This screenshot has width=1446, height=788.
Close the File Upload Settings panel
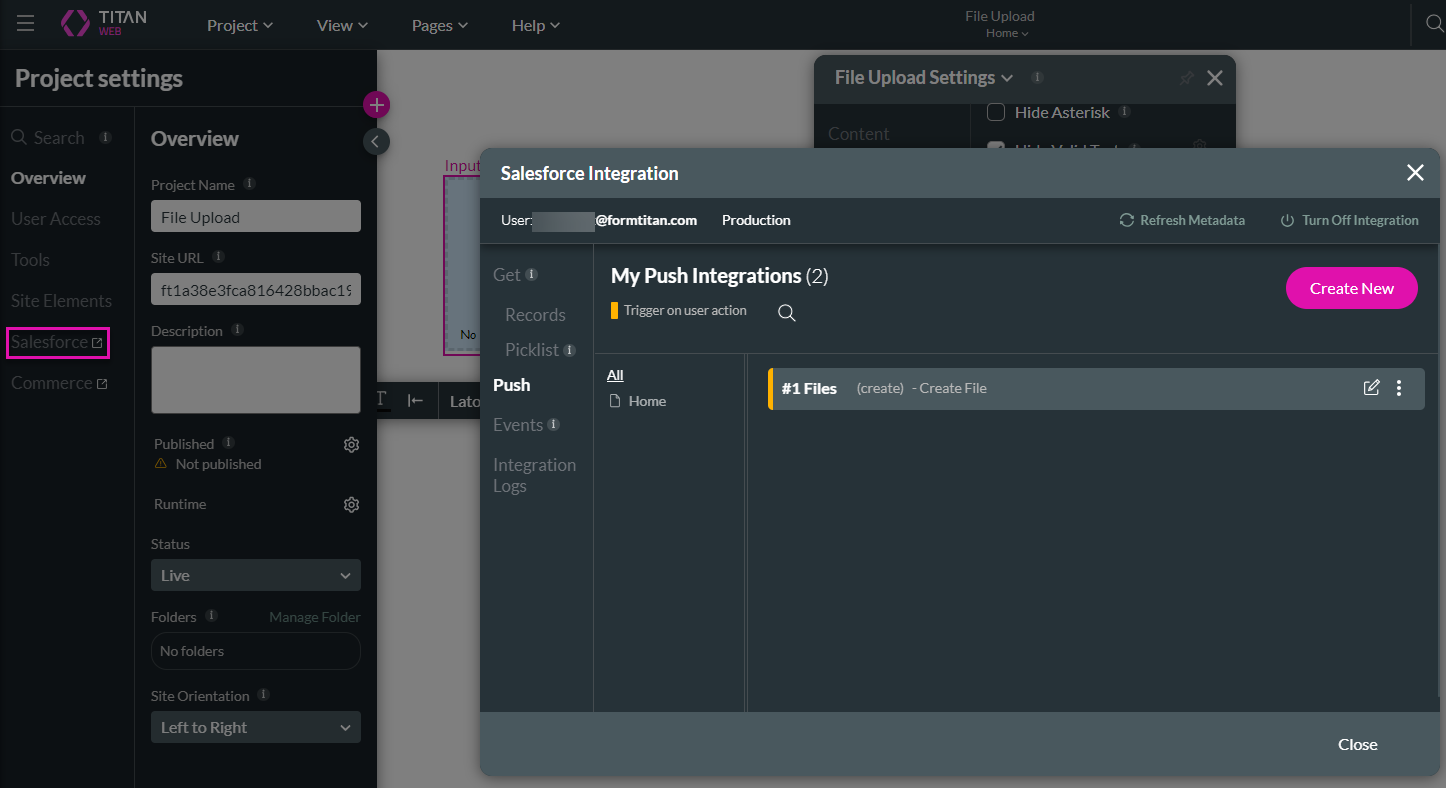click(1215, 78)
